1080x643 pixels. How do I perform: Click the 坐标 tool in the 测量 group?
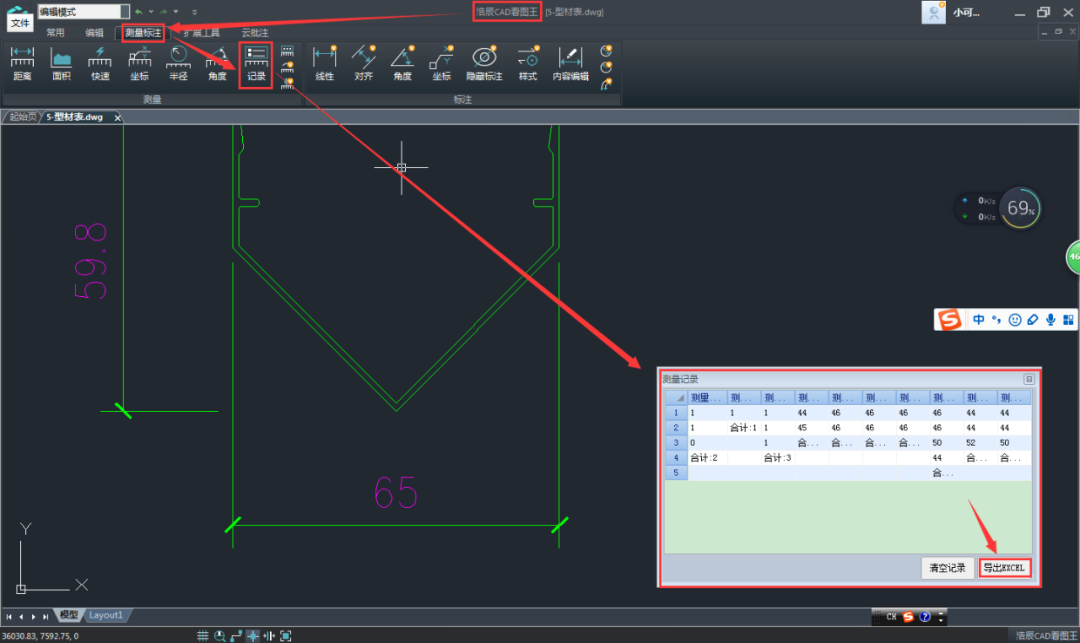coord(139,63)
